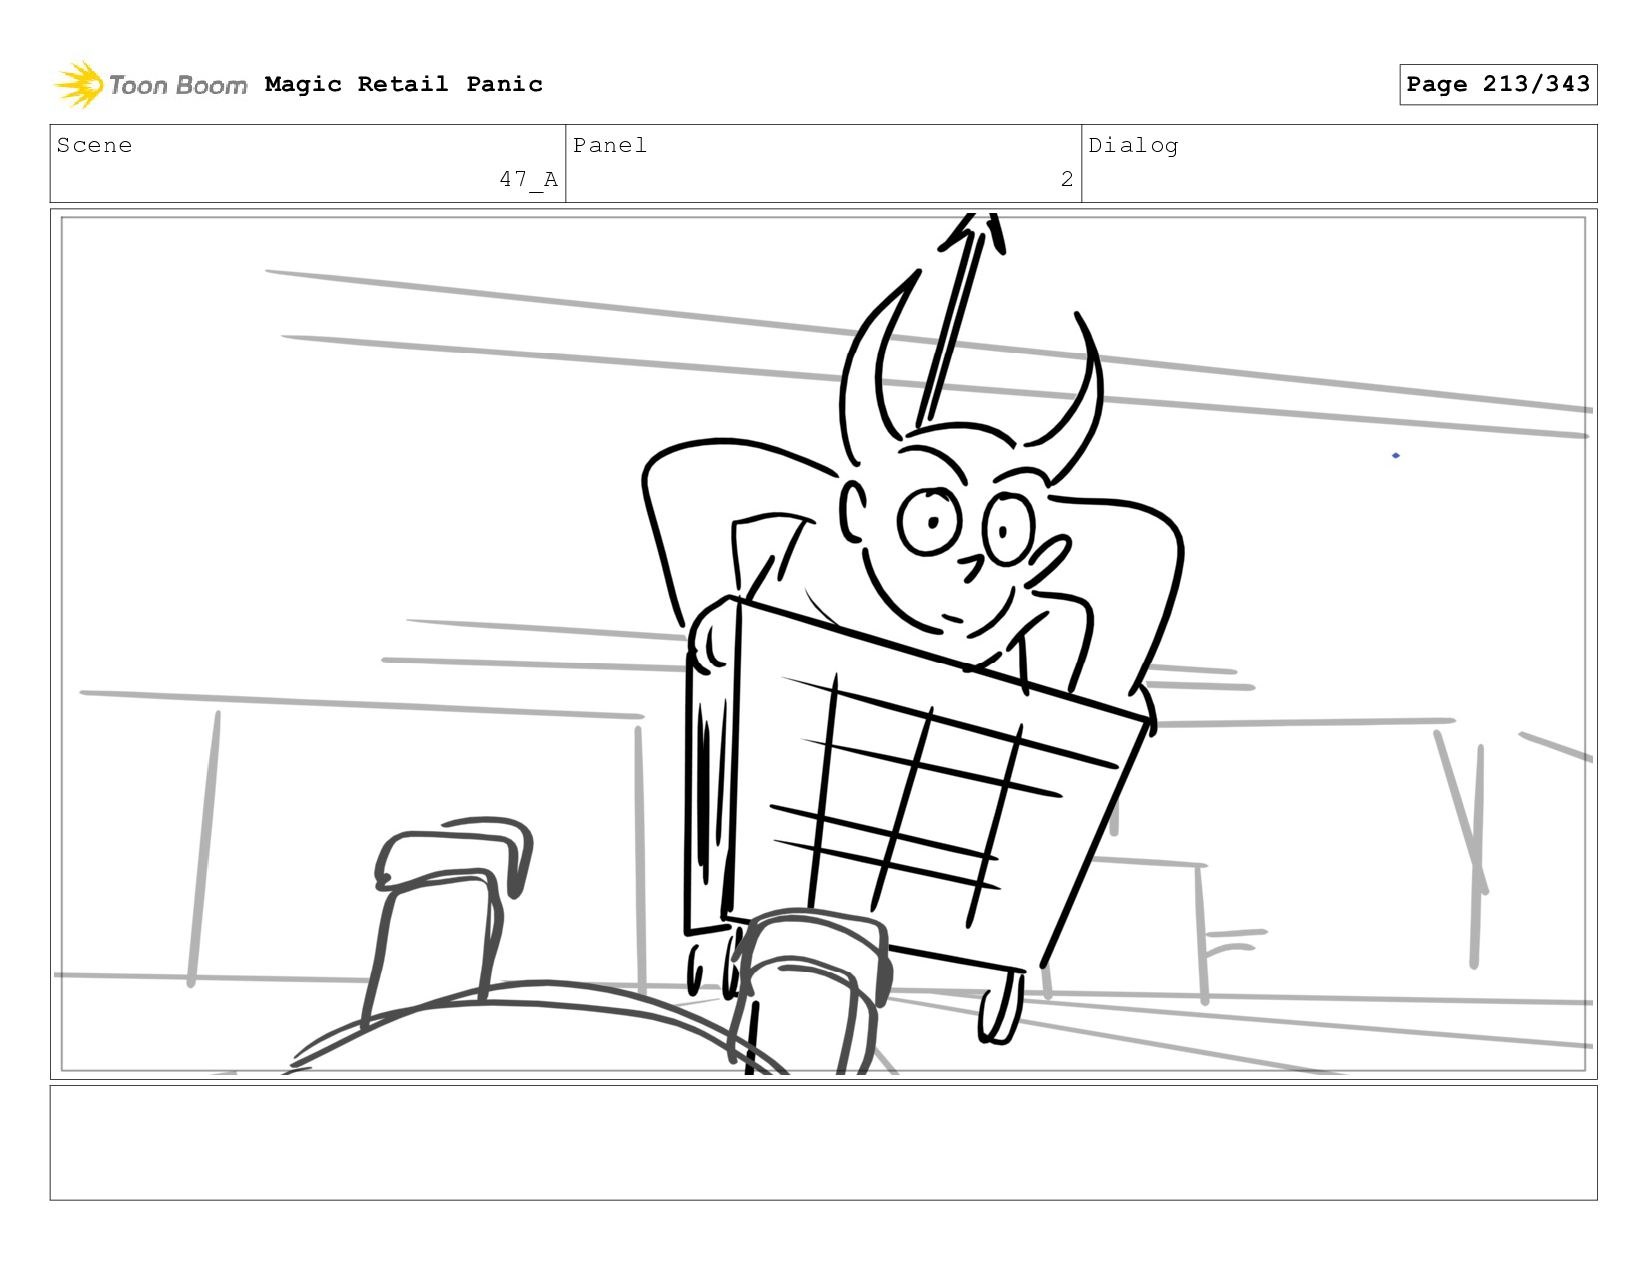
Task: Select the panel number '2'
Action: point(1067,179)
